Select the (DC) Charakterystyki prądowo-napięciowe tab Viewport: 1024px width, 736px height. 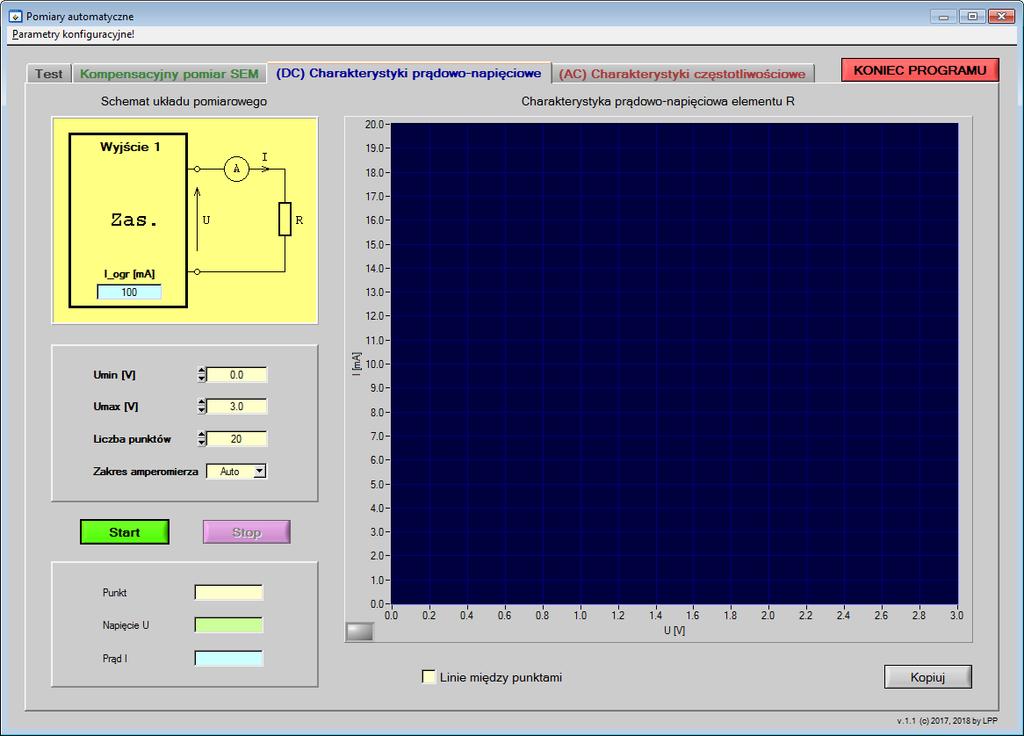point(409,73)
